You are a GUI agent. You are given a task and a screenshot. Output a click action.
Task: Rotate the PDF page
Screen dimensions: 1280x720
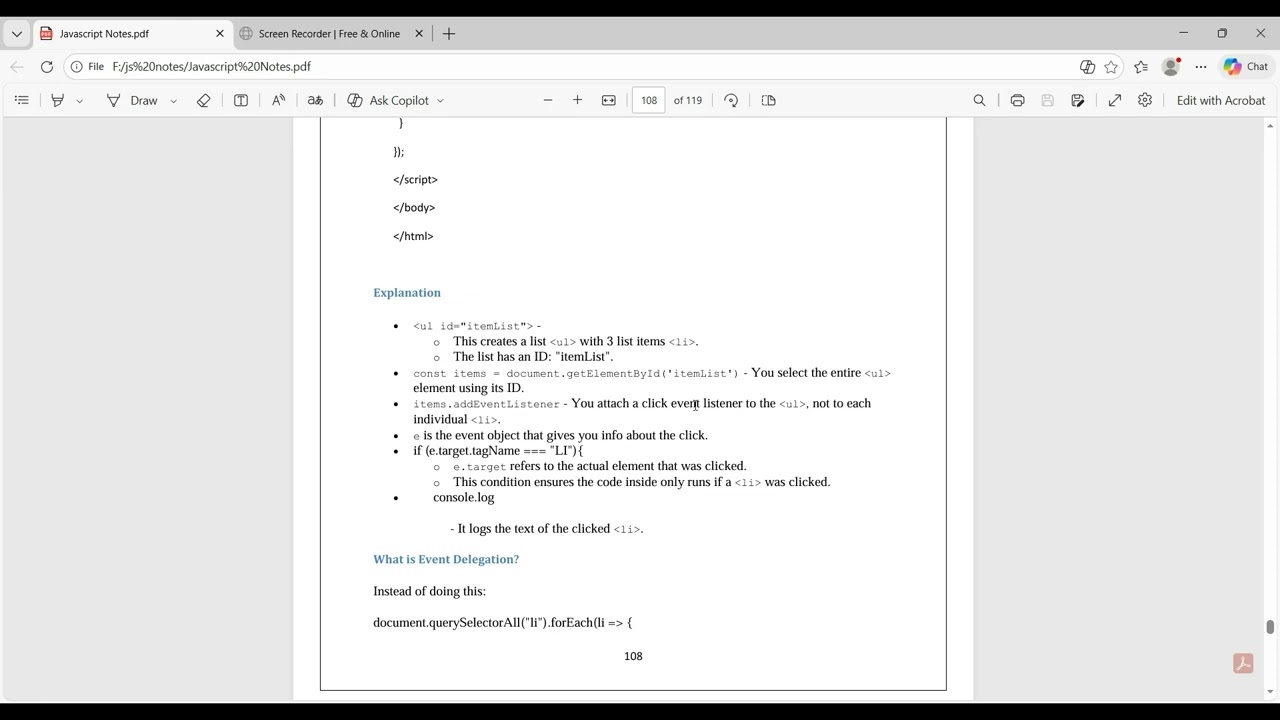731,100
